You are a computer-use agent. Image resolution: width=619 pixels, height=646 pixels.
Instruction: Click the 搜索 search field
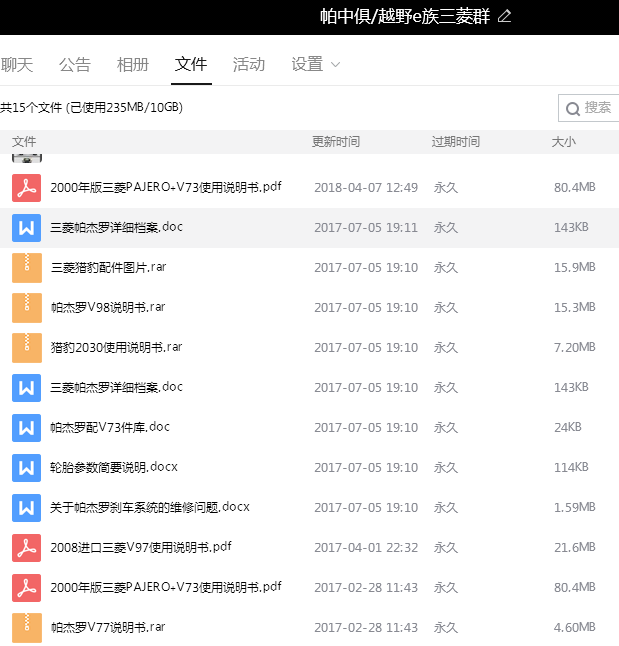[x=589, y=108]
